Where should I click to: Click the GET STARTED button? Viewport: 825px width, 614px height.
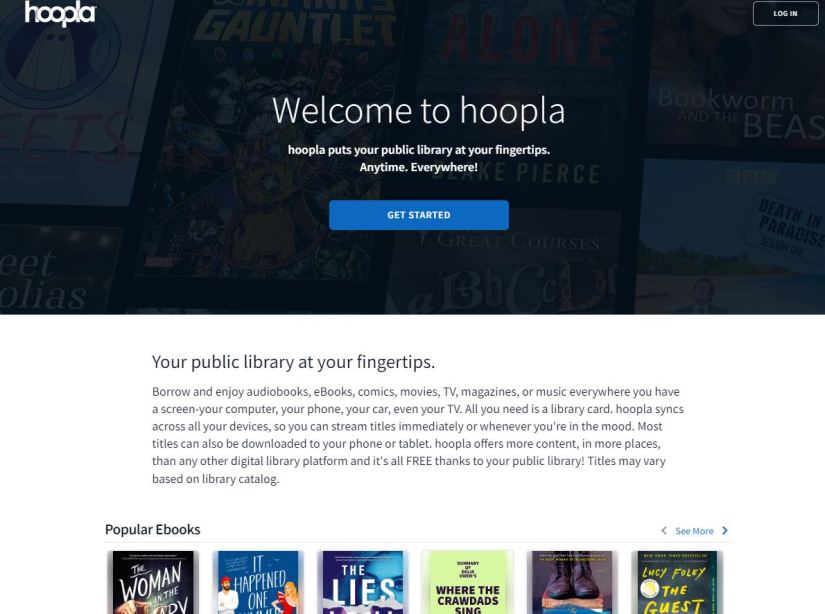tap(419, 215)
